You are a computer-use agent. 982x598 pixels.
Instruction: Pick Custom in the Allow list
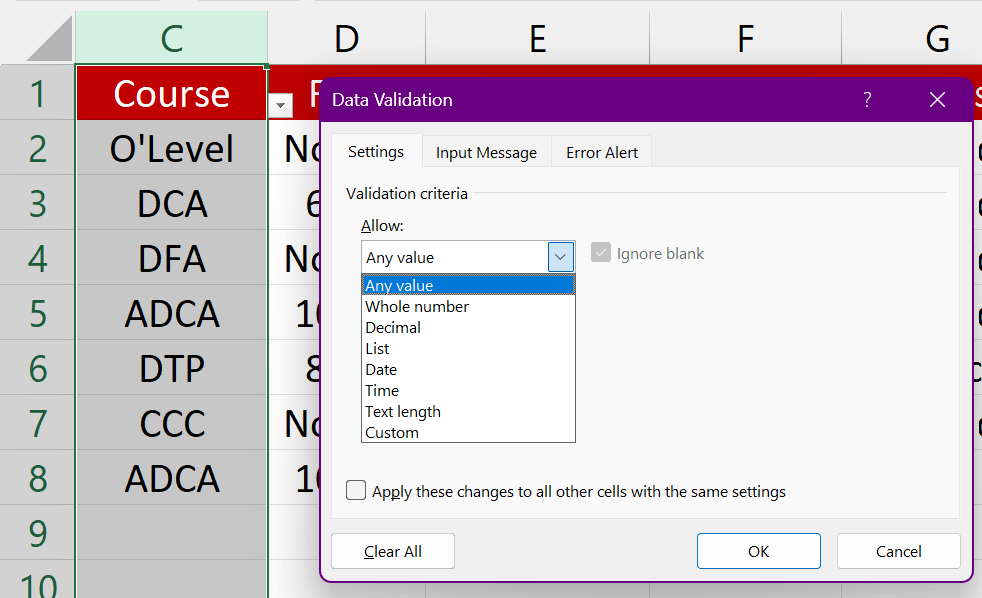click(392, 433)
